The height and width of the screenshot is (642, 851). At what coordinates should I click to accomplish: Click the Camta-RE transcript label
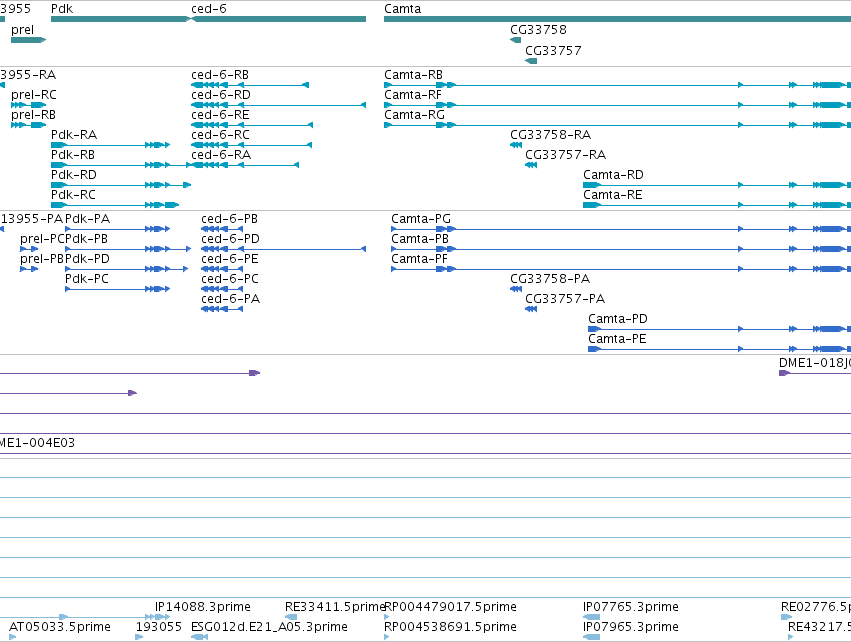pos(613,195)
